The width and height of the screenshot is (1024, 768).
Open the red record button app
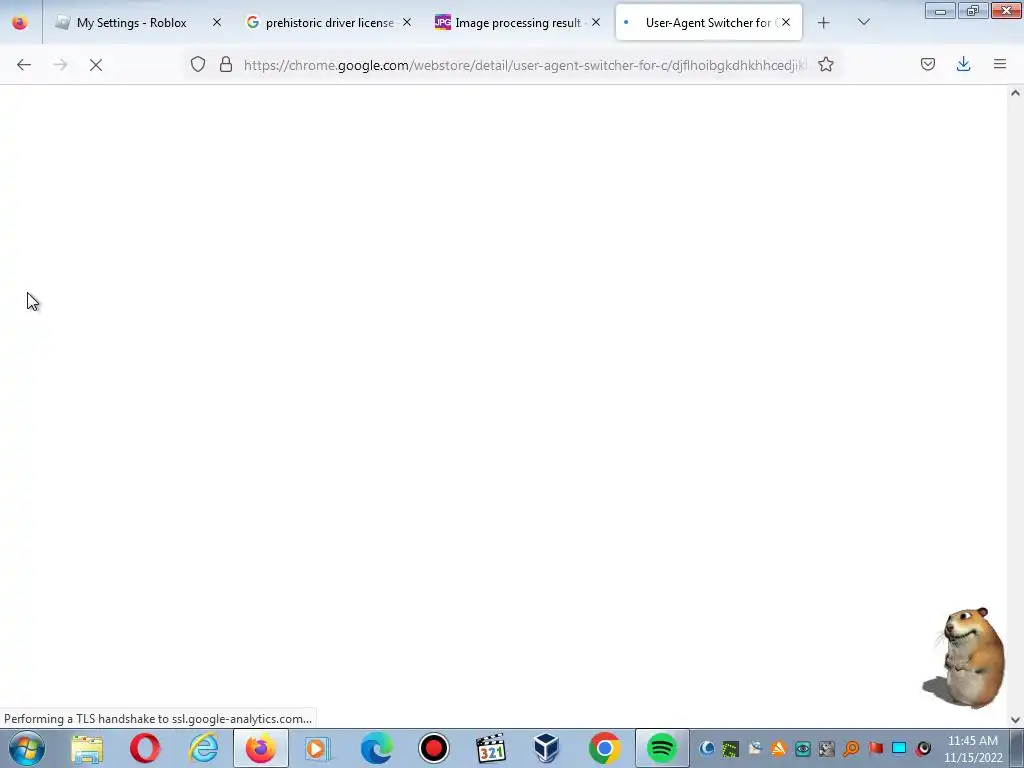tap(434, 748)
